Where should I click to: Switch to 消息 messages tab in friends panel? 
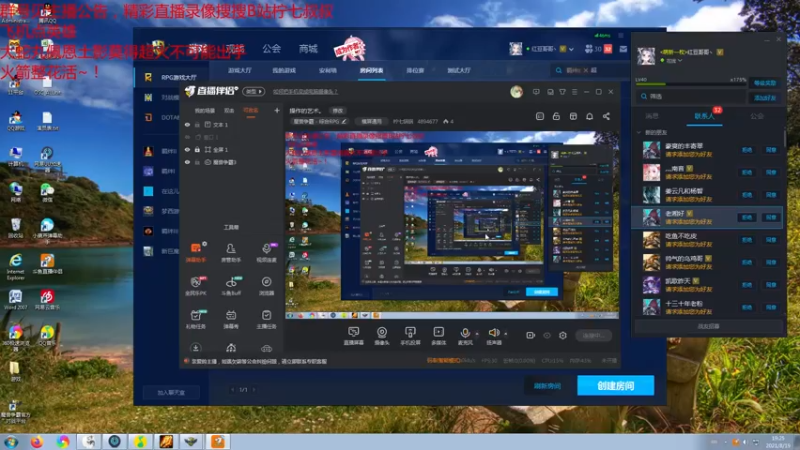click(x=652, y=116)
